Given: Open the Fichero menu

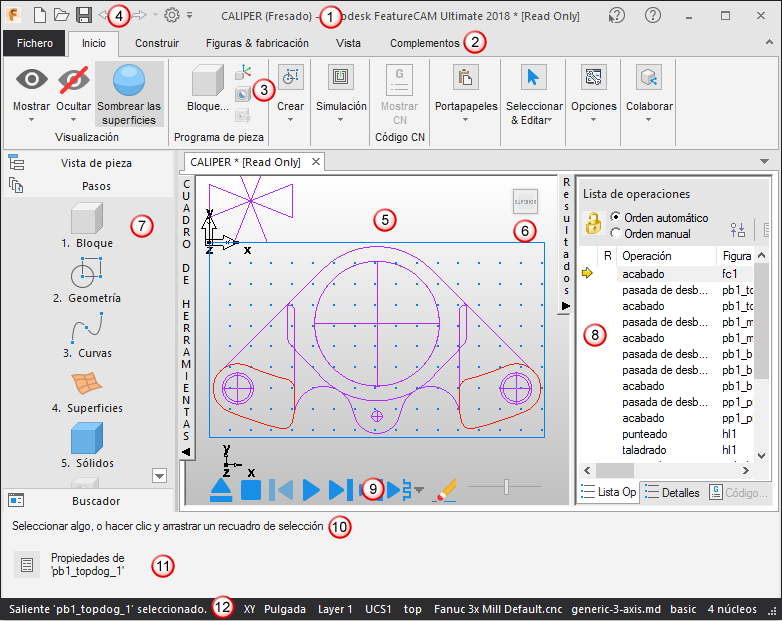Looking at the screenshot, I should (x=34, y=43).
